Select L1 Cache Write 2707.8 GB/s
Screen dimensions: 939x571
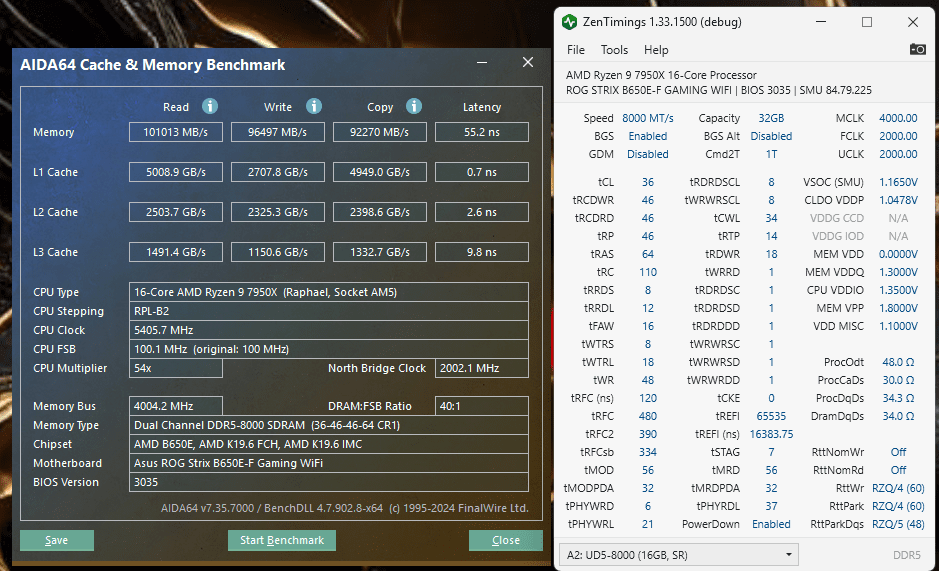[x=278, y=172]
